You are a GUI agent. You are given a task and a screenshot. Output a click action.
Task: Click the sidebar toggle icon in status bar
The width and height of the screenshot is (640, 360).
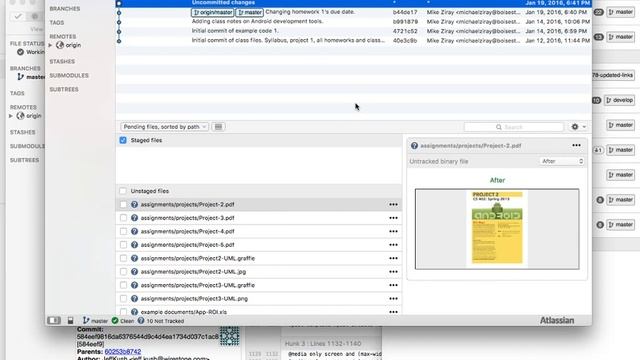54,321
